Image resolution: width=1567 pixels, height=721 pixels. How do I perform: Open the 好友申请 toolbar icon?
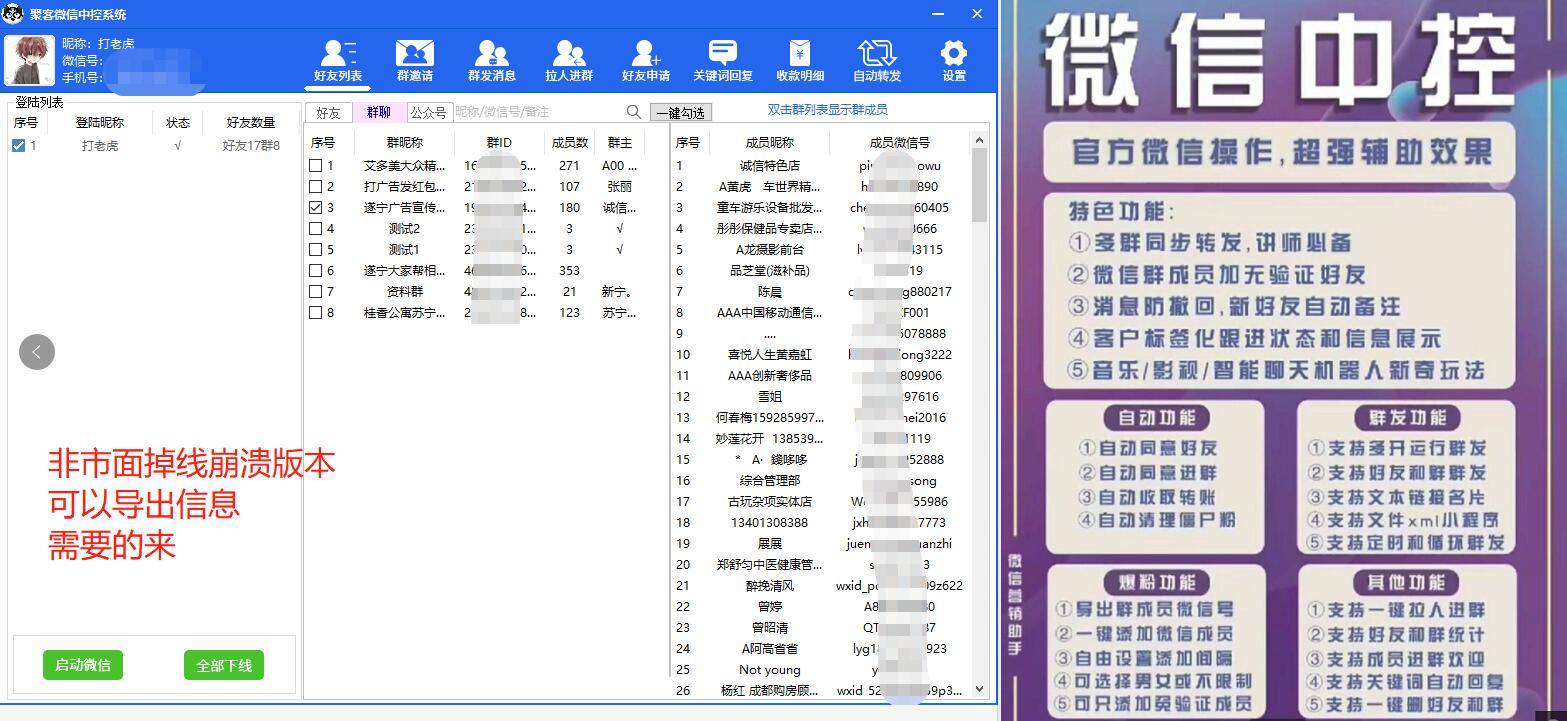[x=645, y=60]
